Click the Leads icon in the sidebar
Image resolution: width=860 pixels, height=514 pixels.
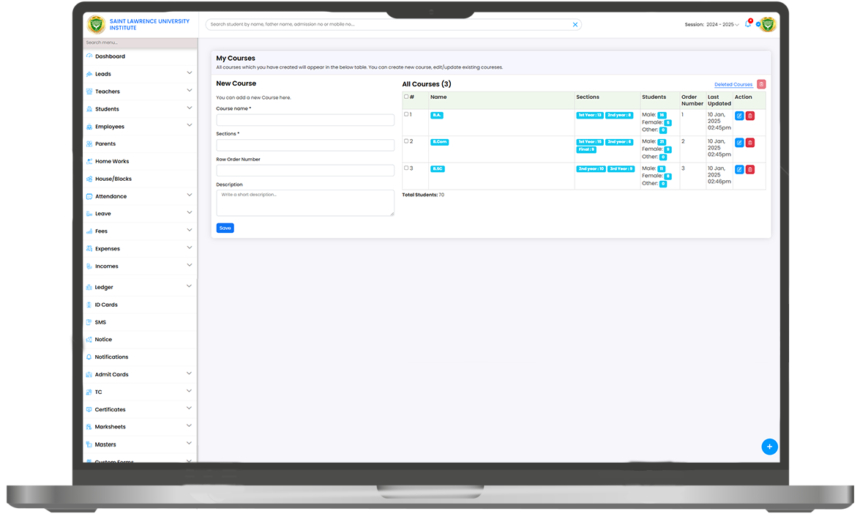tap(89, 74)
